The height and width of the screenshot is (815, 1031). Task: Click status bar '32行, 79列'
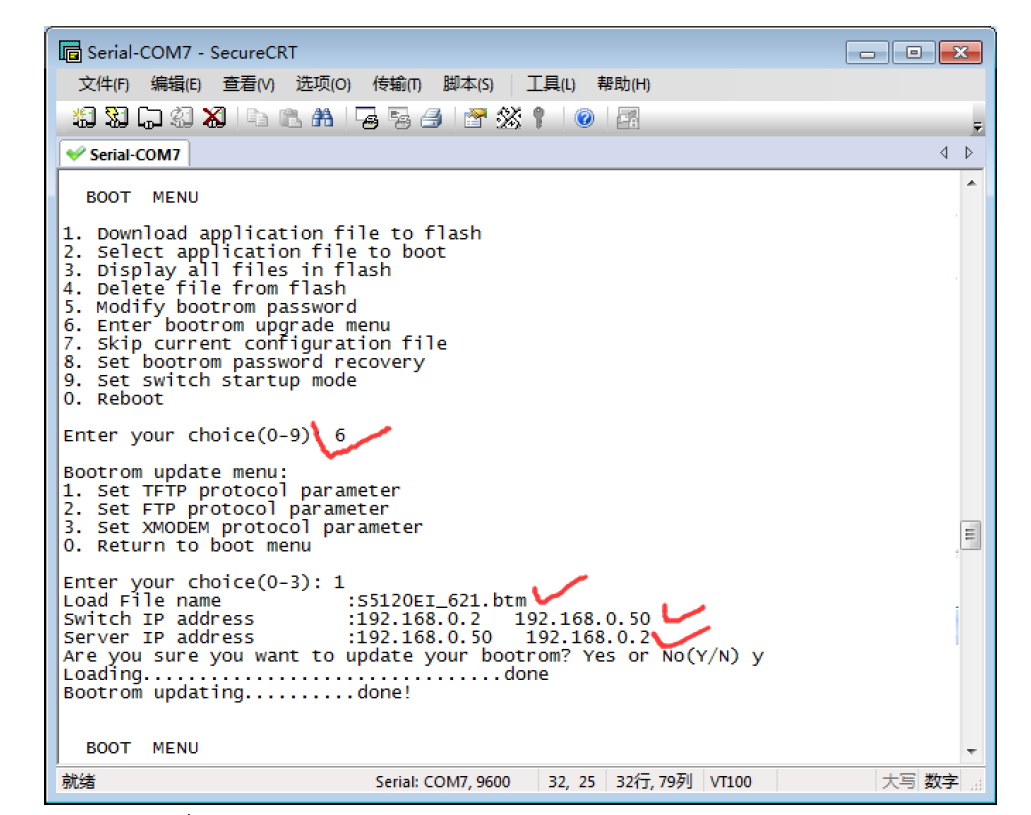click(x=654, y=781)
